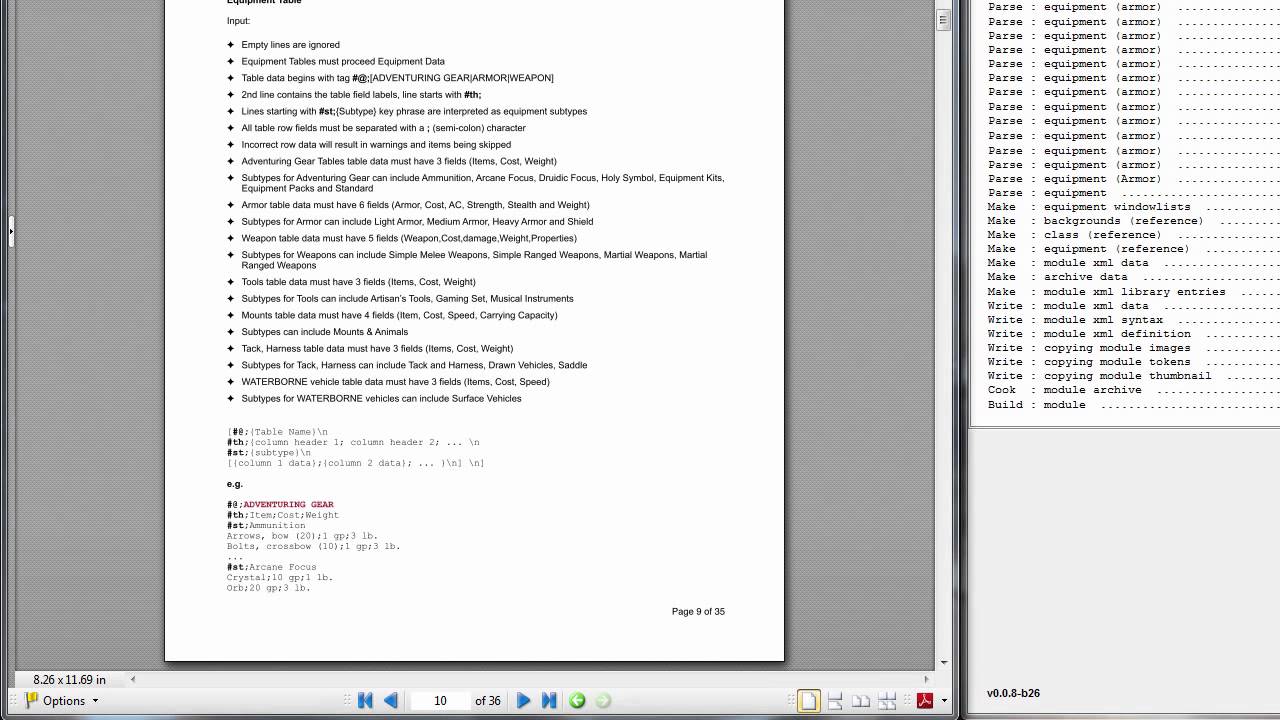Click 'Equipment Tables must proceed Equipment Data' bullet

click(343, 61)
